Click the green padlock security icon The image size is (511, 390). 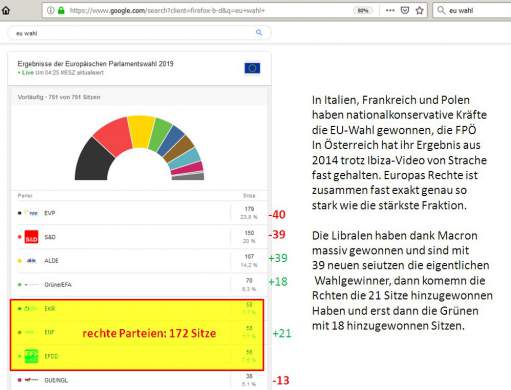(61, 10)
